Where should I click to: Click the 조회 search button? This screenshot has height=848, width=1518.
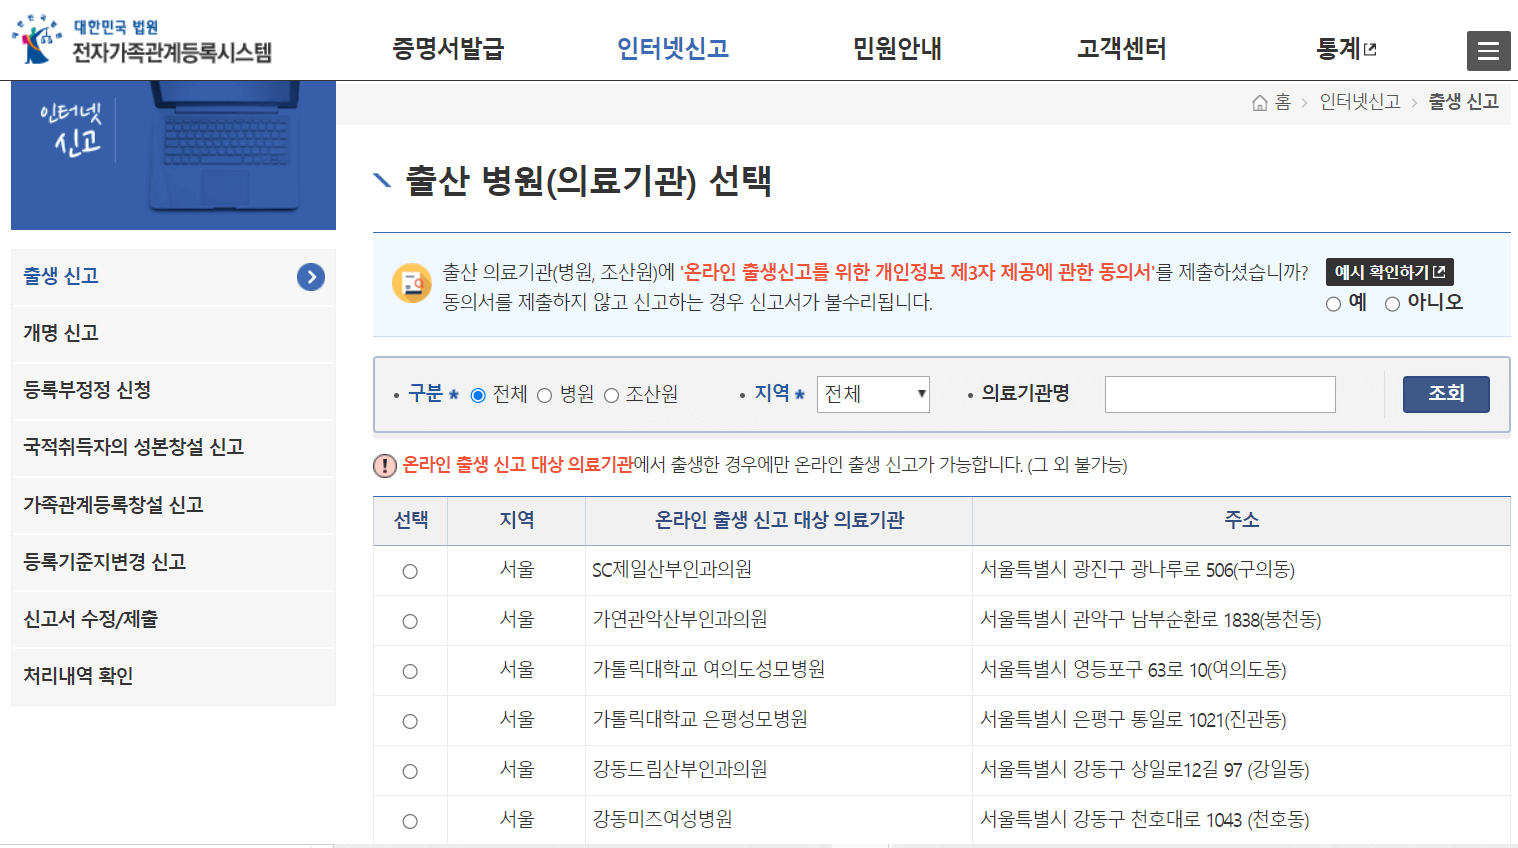[x=1446, y=394]
